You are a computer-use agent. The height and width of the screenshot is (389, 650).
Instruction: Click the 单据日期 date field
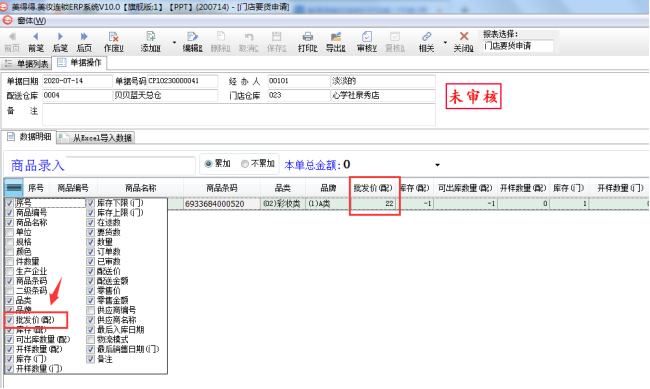point(77,81)
